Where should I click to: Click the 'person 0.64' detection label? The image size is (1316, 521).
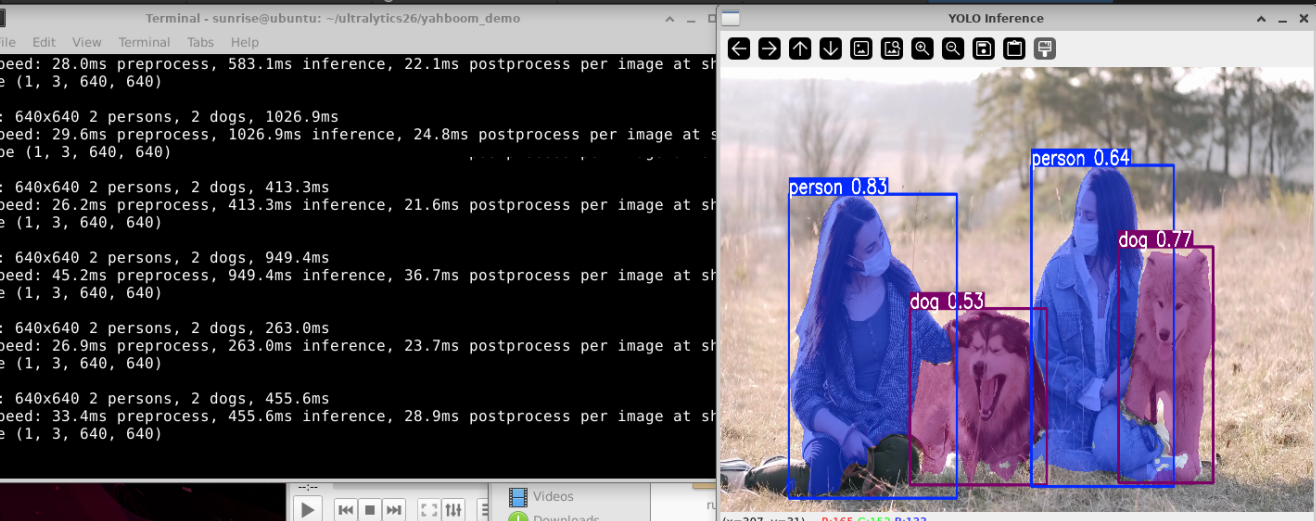click(x=1080, y=158)
